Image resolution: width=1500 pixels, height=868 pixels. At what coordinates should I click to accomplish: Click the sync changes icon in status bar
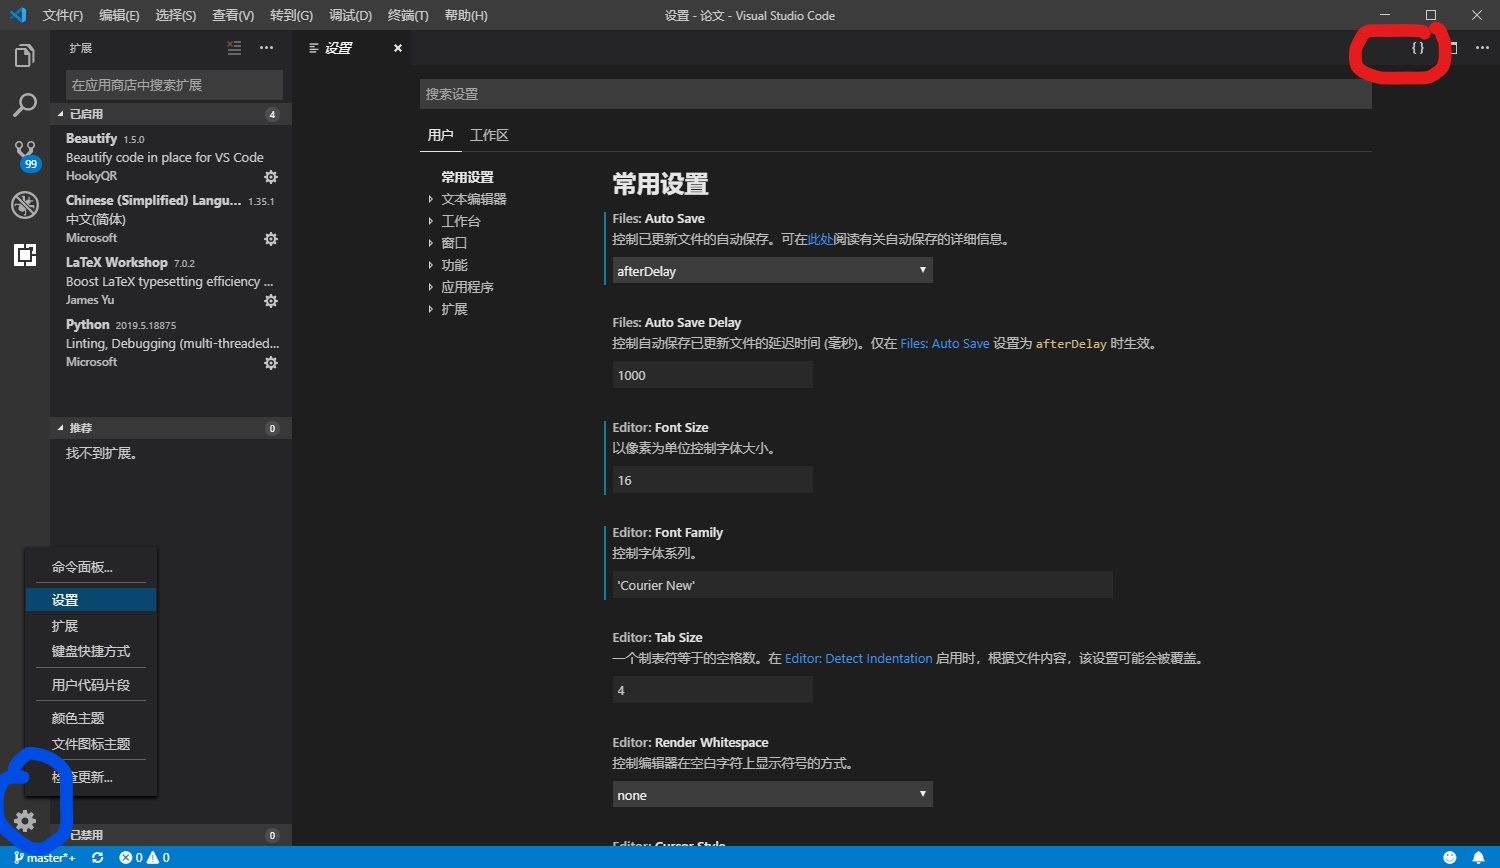click(x=97, y=858)
